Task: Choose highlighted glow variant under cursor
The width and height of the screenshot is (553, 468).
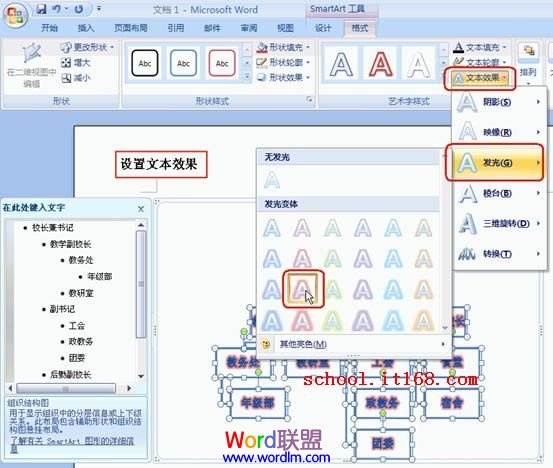Action: coord(302,289)
